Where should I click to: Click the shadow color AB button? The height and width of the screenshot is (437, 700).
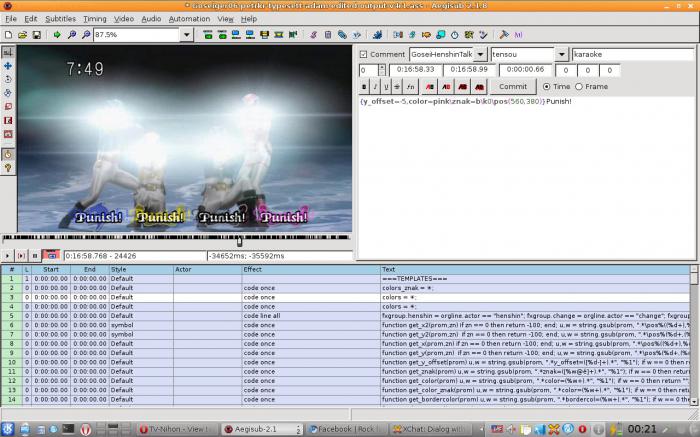(x=479, y=87)
